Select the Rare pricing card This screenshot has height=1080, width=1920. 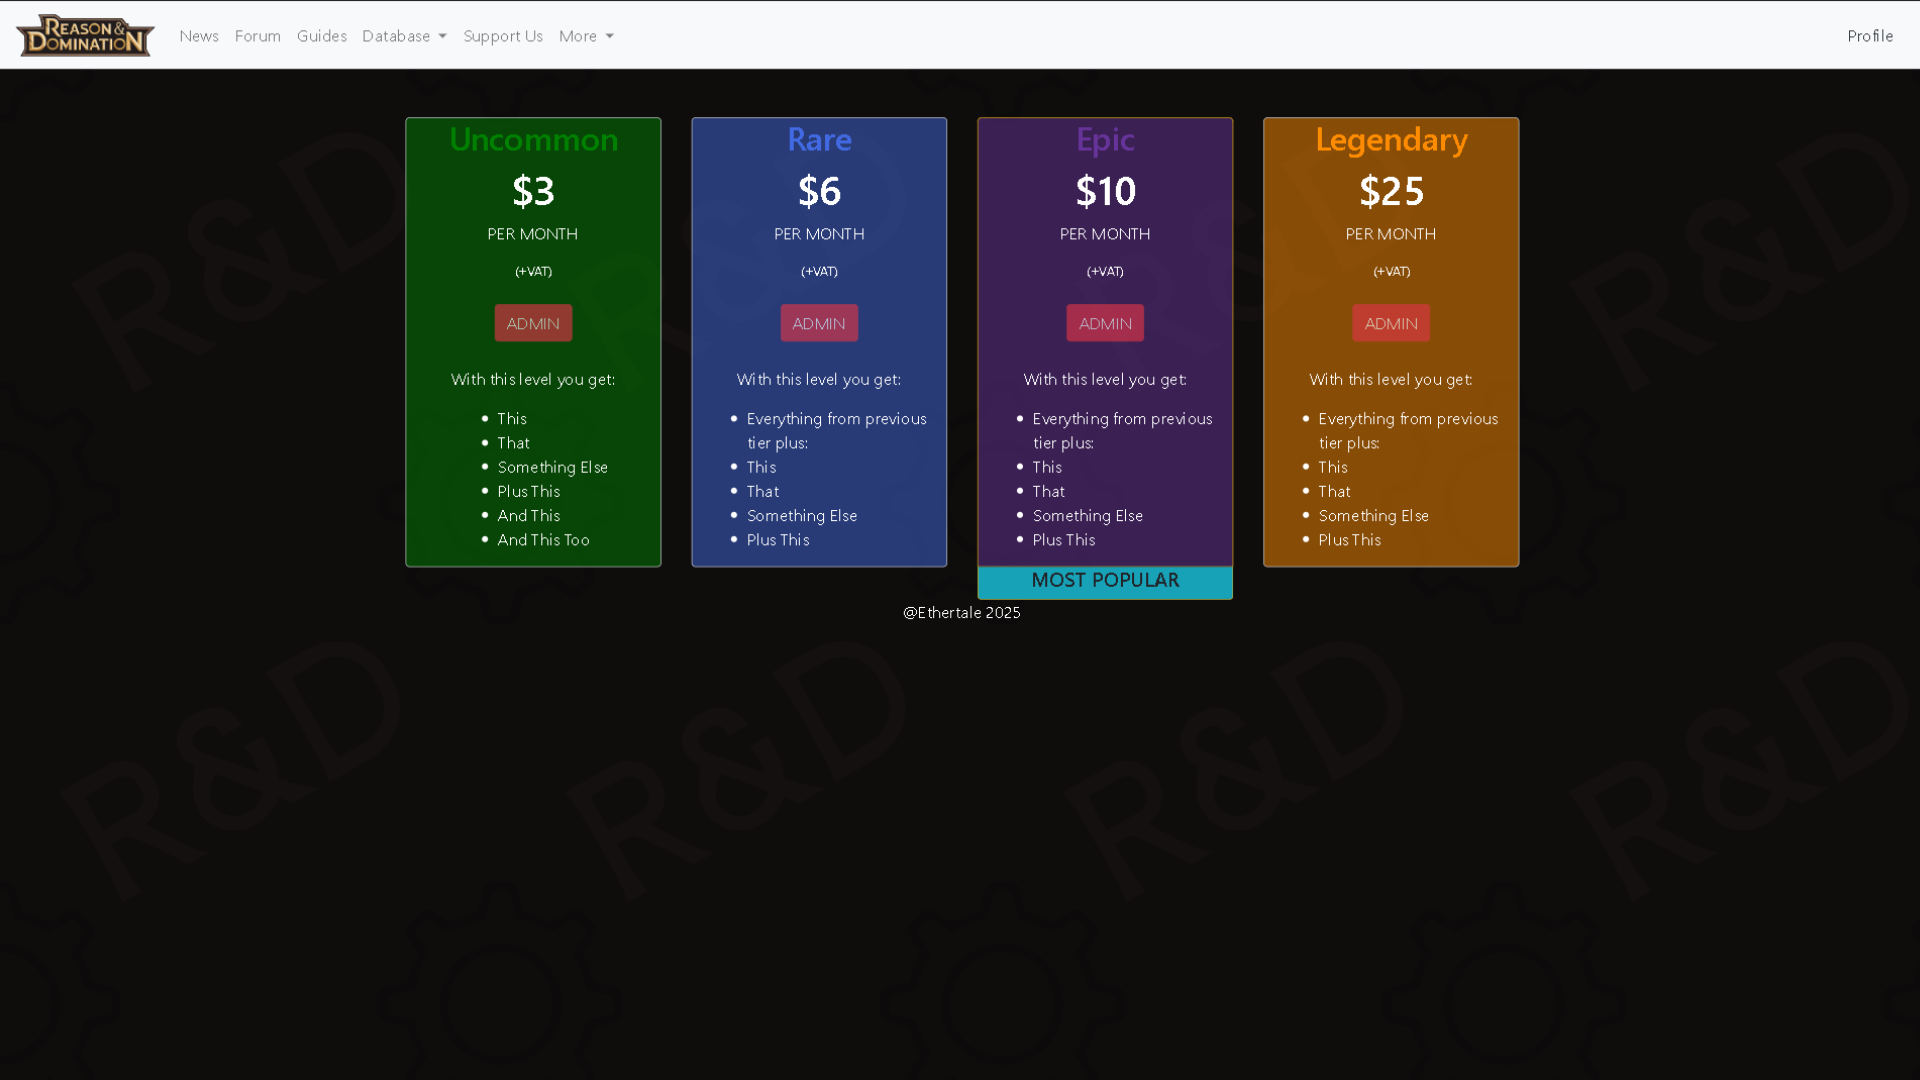pyautogui.click(x=818, y=341)
